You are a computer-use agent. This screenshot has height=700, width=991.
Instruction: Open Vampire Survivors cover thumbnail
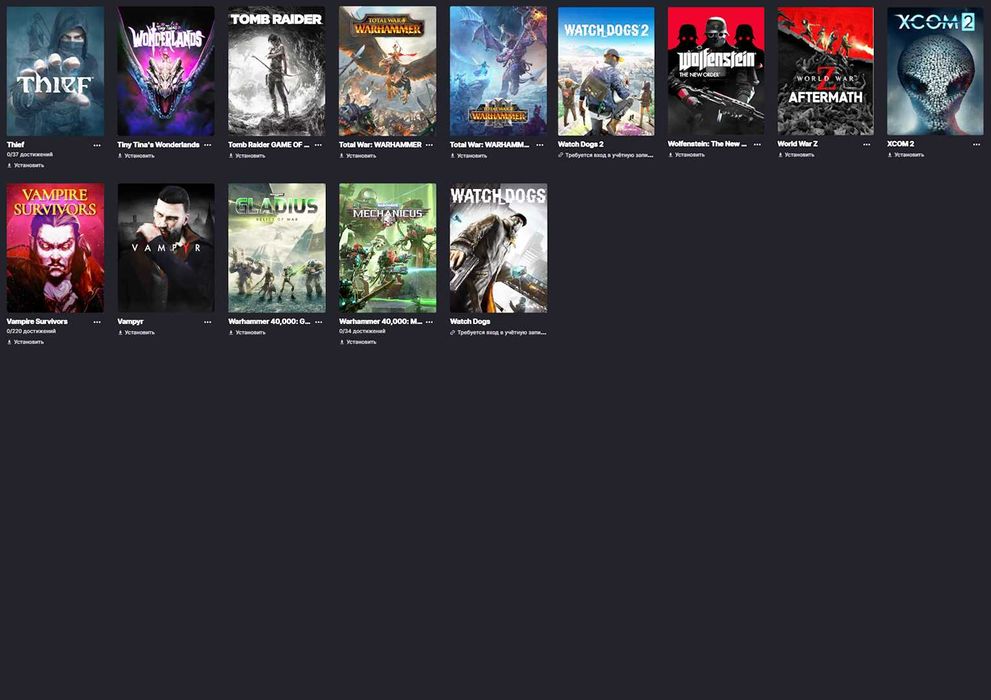[55, 248]
